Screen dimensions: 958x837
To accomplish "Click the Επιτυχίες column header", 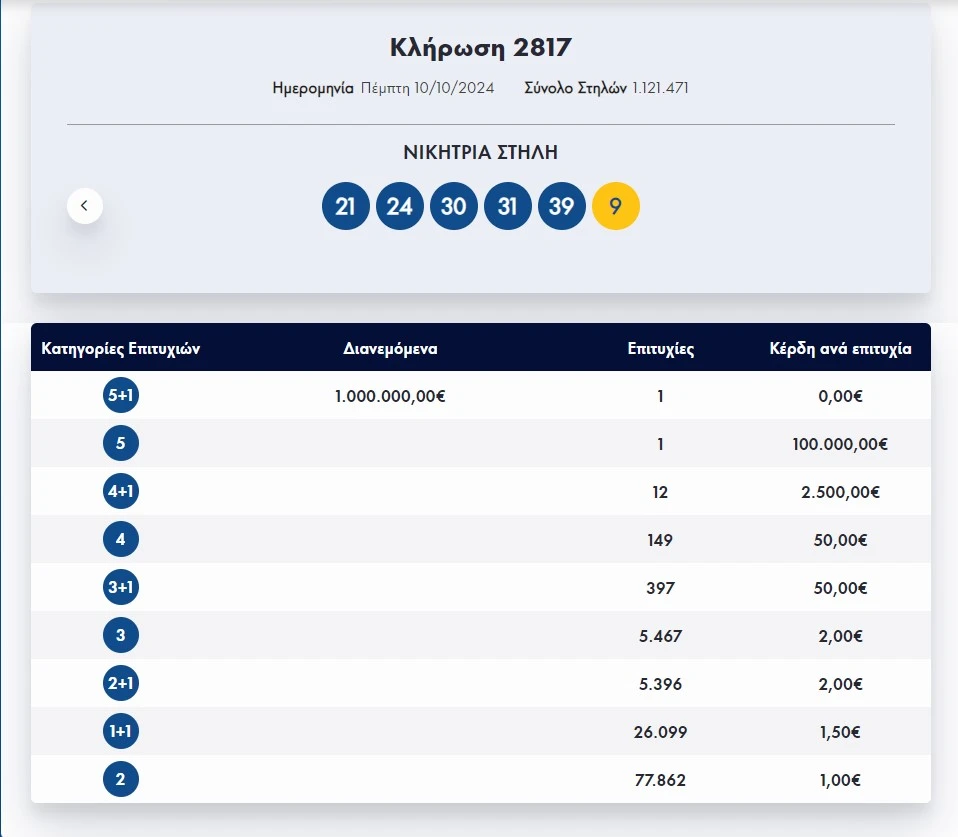I will (x=661, y=349).
